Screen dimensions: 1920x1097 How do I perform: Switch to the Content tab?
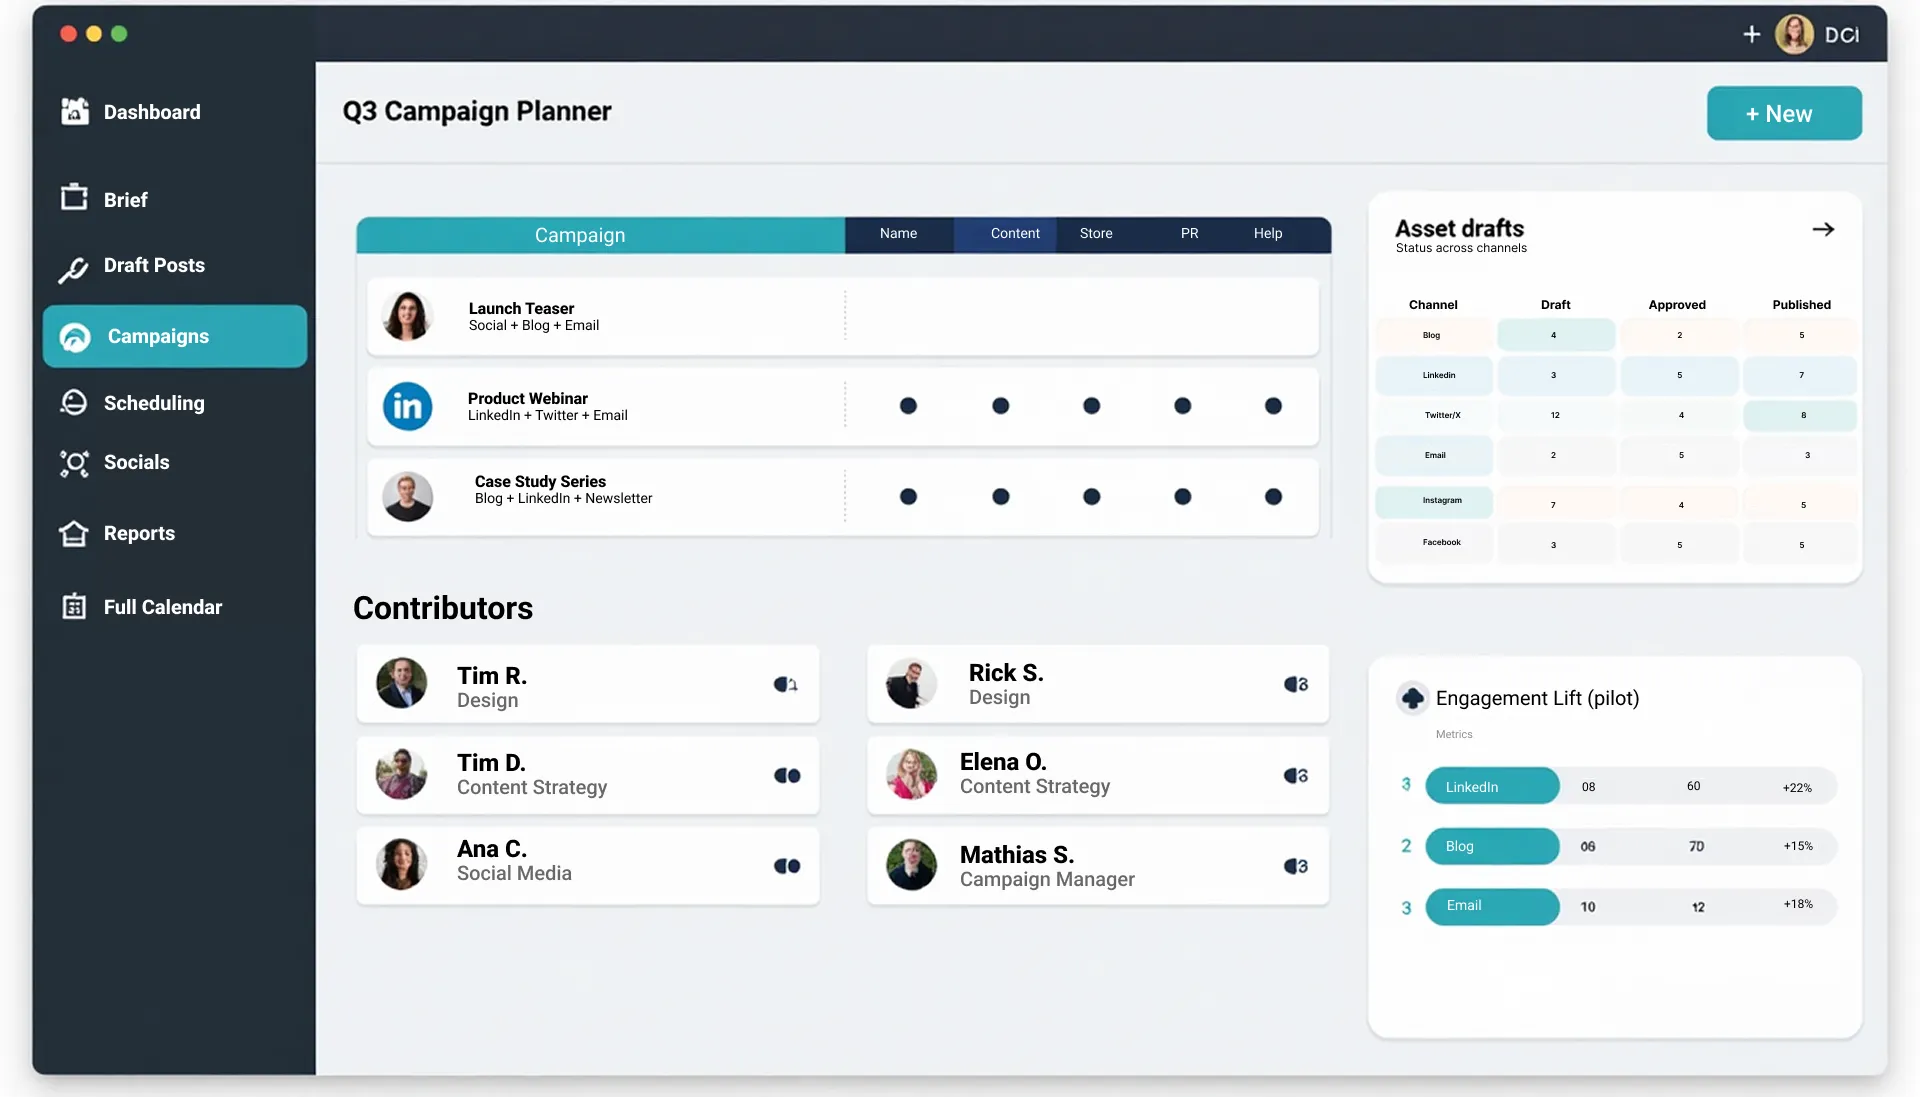(x=1014, y=234)
